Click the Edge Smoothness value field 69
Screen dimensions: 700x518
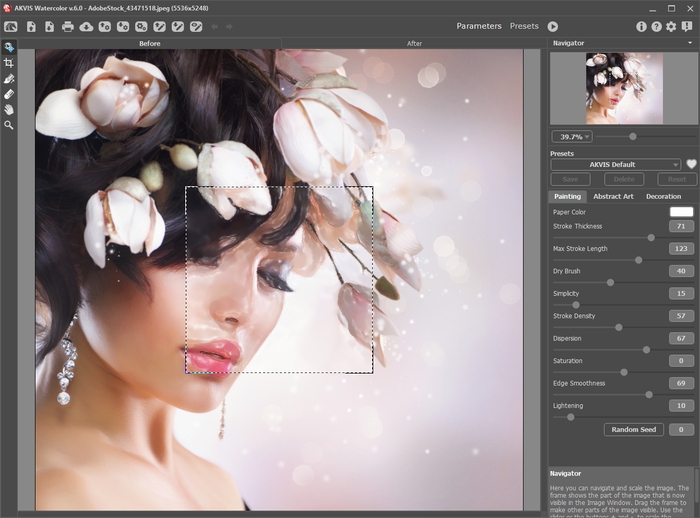681,383
